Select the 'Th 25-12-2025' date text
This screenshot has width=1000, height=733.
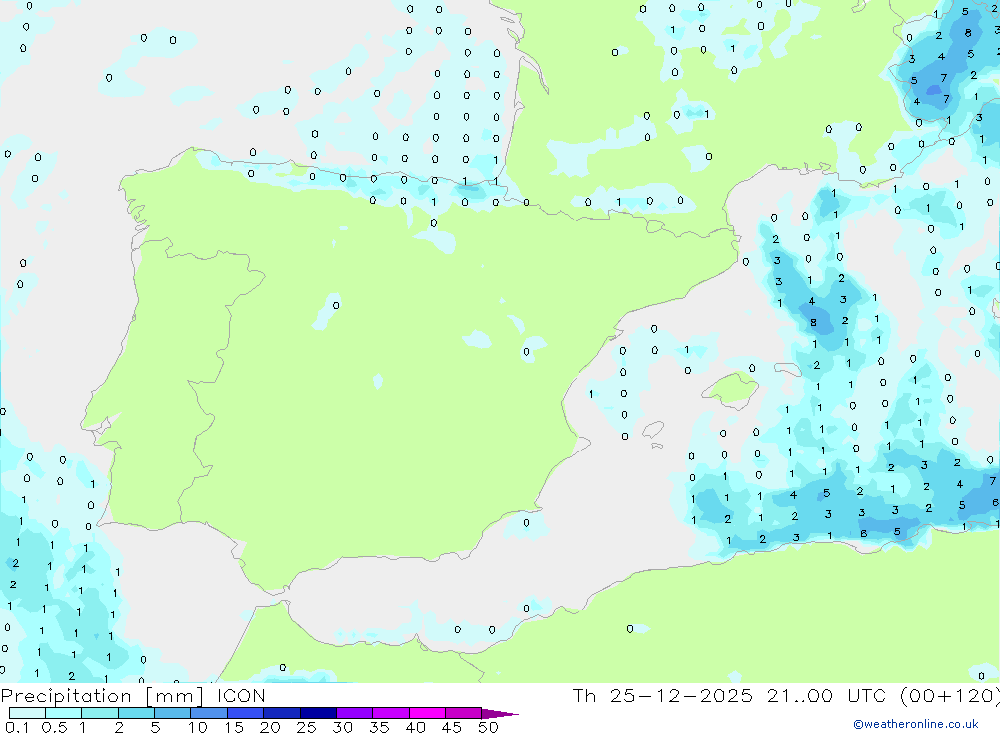click(x=663, y=695)
